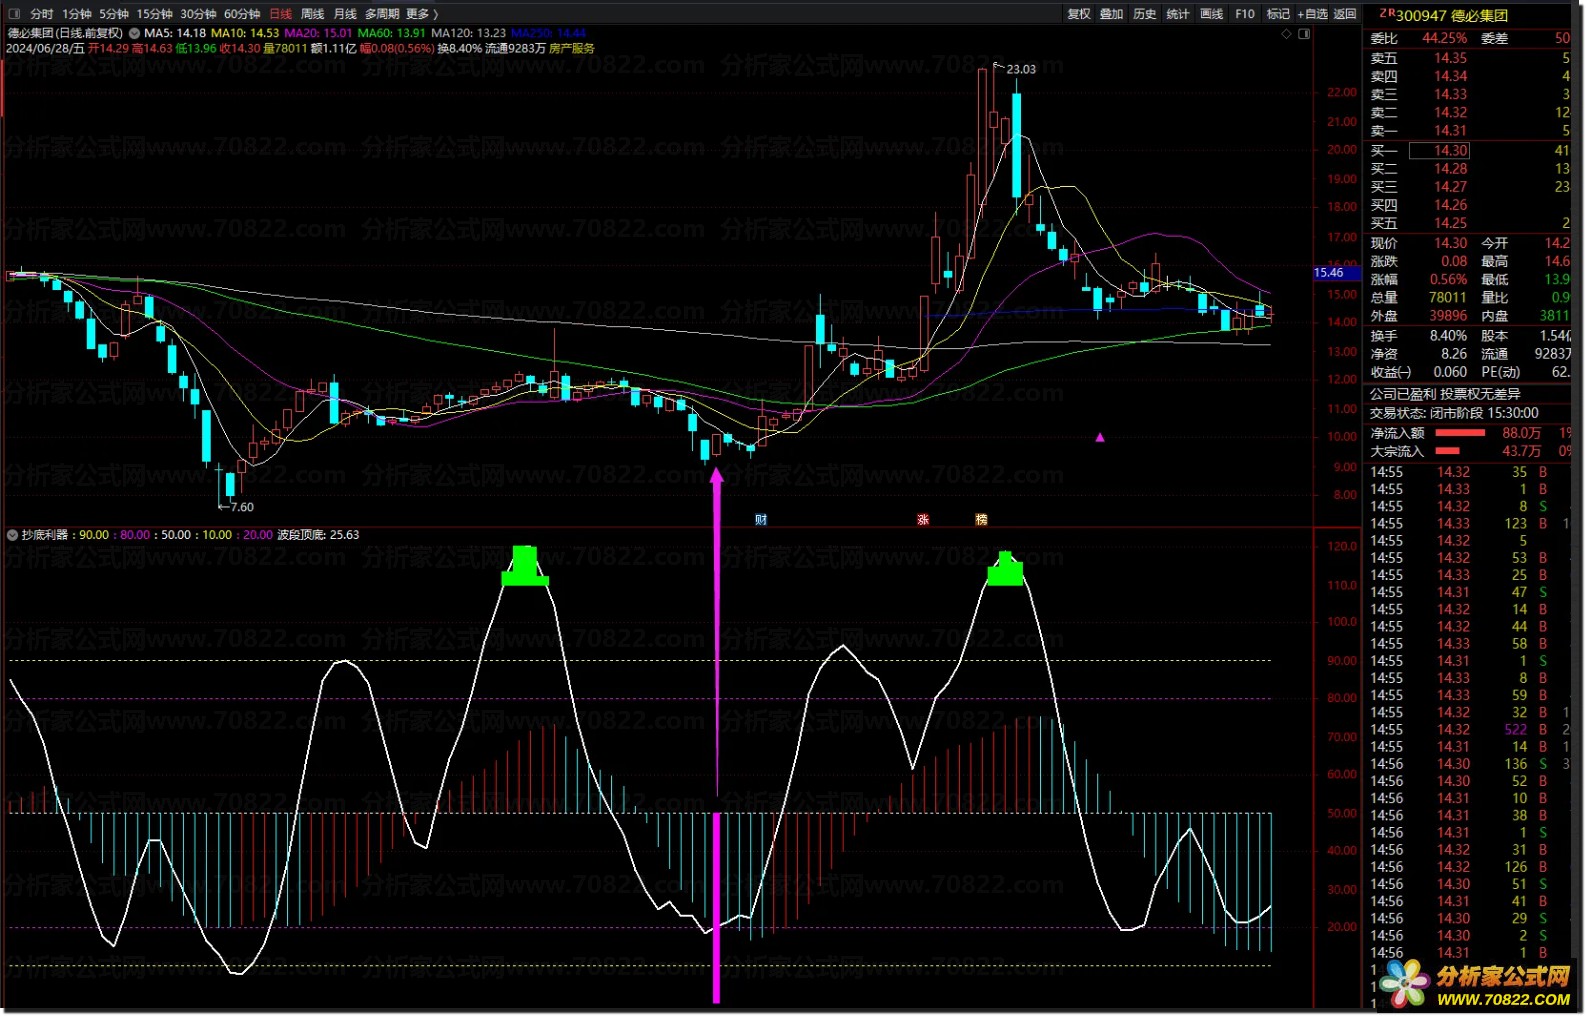Click the first green signal block in indicator

(525, 566)
